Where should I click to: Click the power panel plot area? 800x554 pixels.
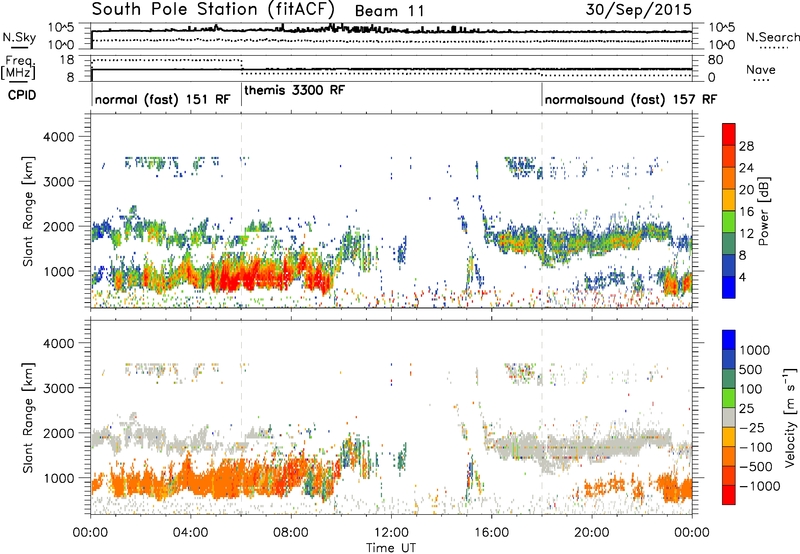tap(391, 211)
